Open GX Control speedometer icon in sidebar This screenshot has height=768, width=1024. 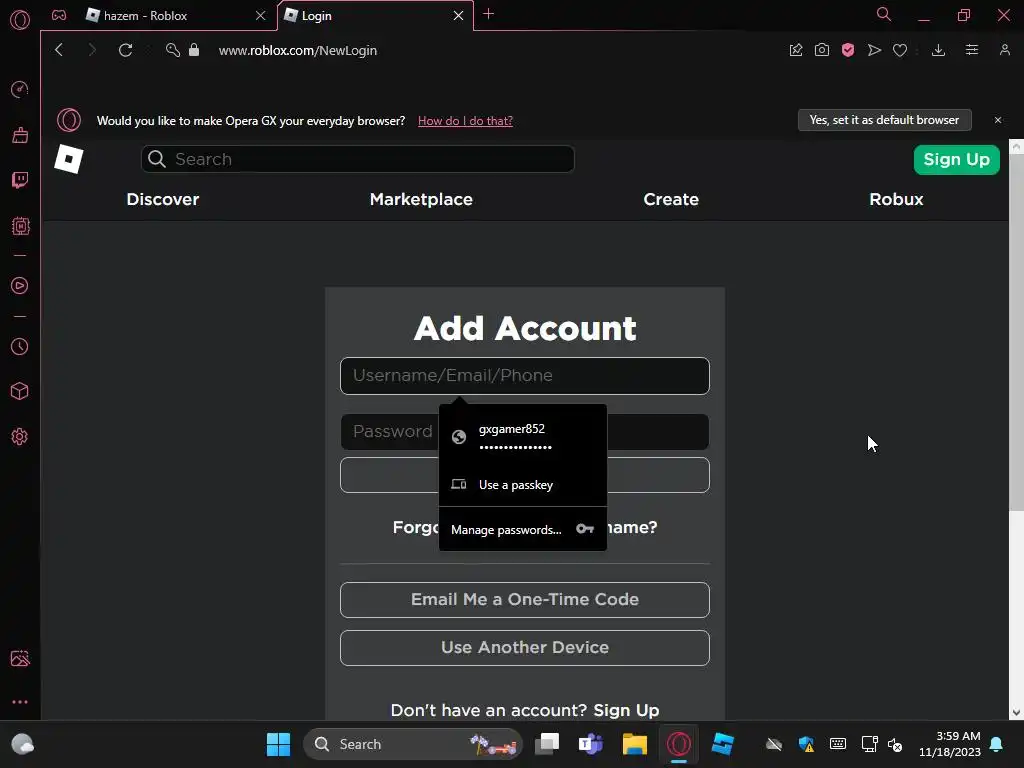[x=20, y=89]
